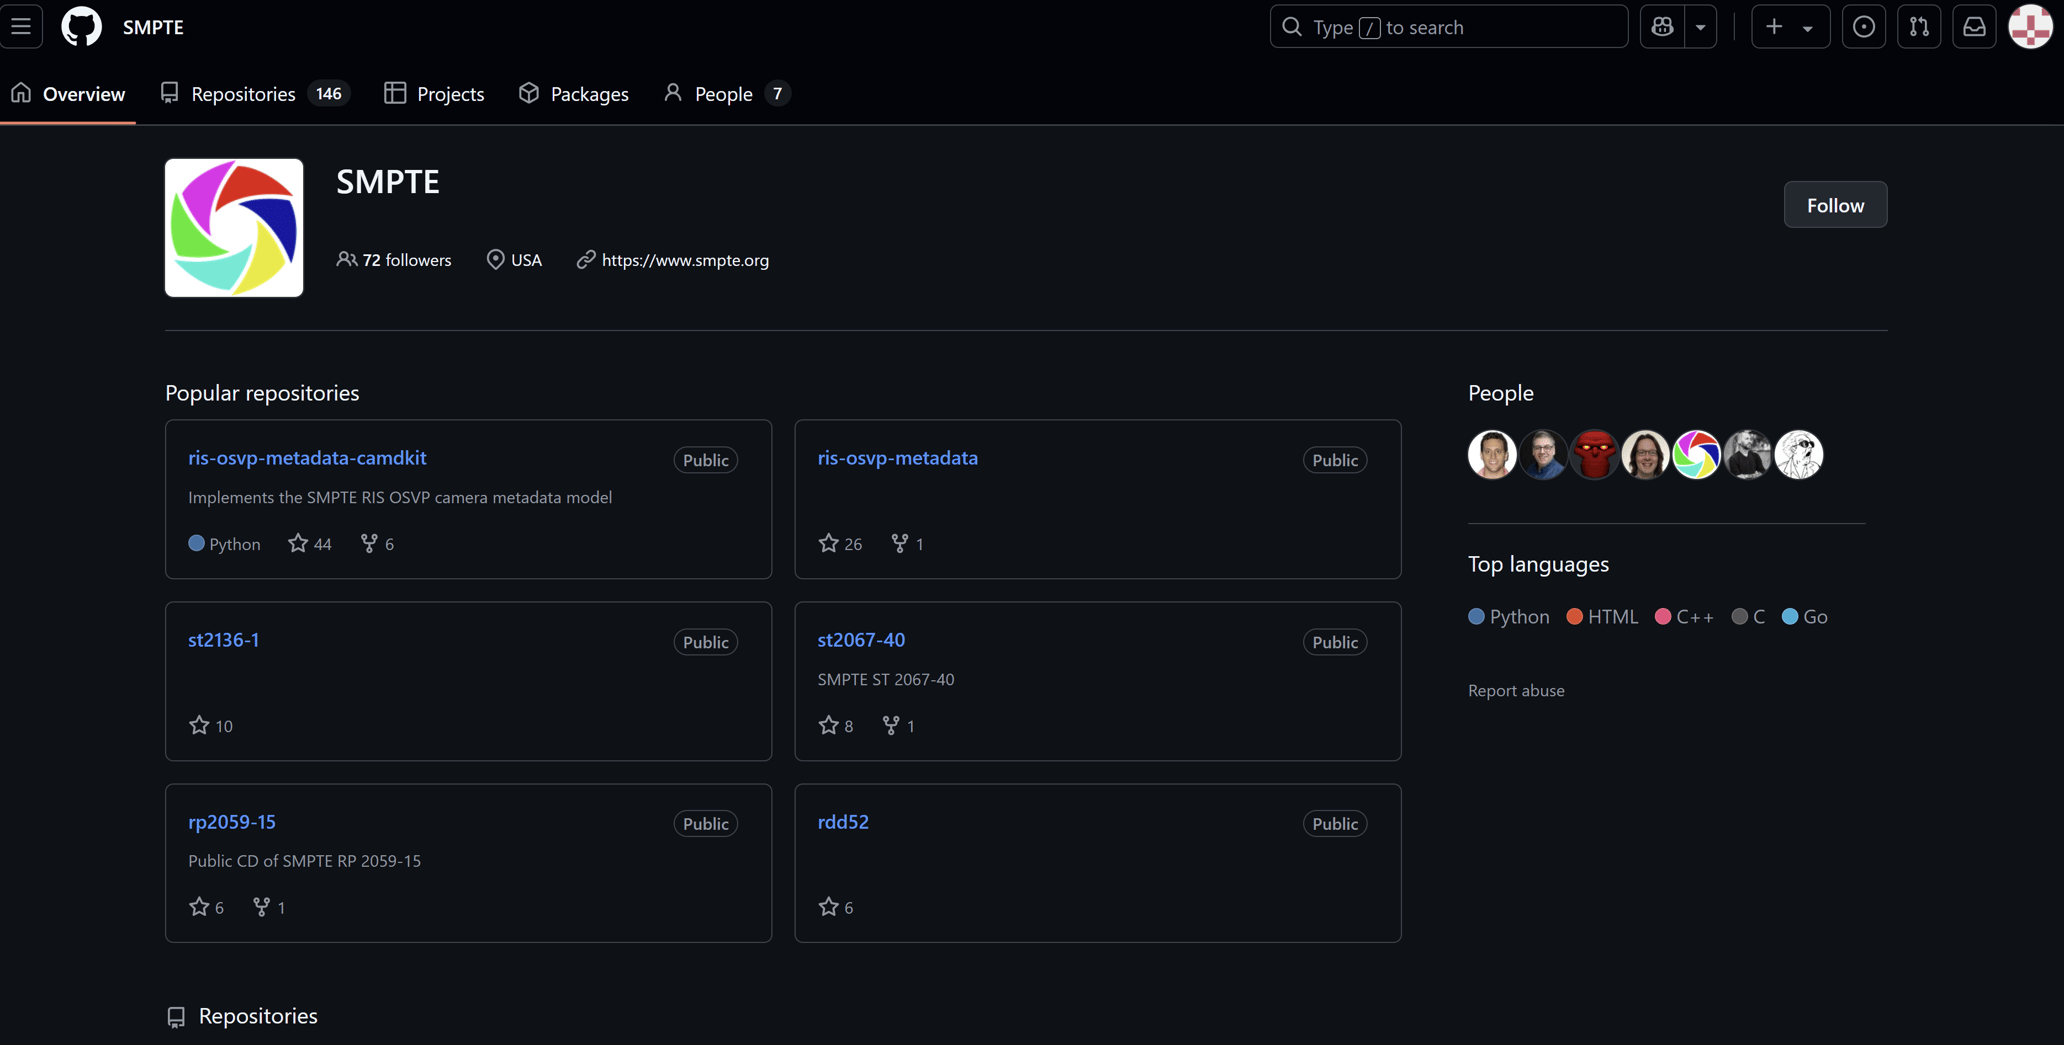The image size is (2064, 1045).
Task: Open the GitHub home via the Octocat logo
Action: [81, 27]
